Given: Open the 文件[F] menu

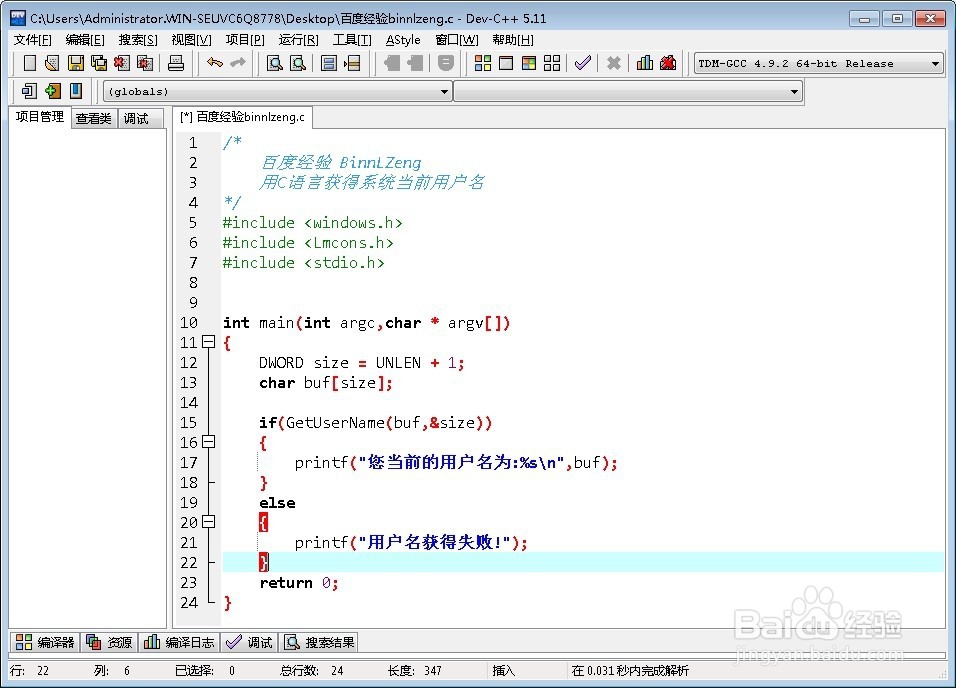Looking at the screenshot, I should coord(33,40).
